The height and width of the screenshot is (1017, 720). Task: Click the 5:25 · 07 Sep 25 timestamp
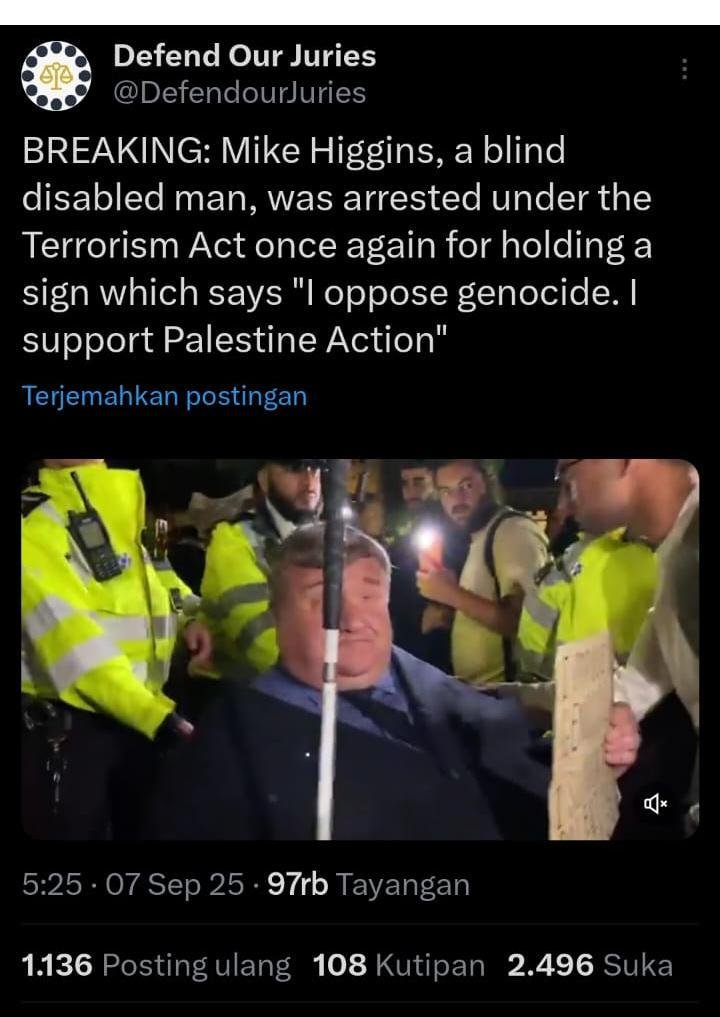point(133,884)
